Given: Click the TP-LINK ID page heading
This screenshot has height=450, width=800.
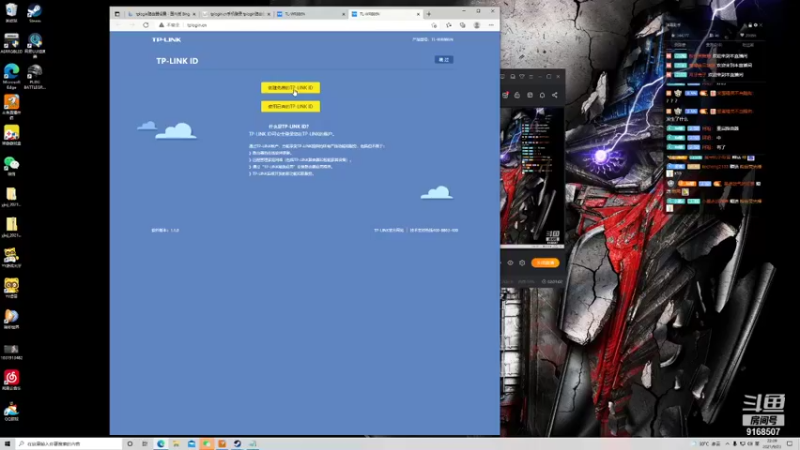Looking at the screenshot, I should click(x=177, y=61).
